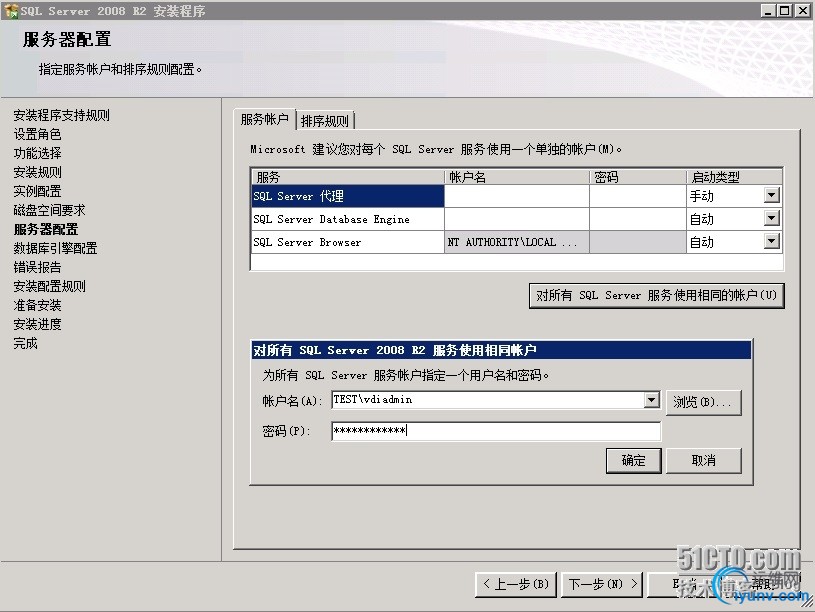The image size is (815, 612).
Task: Click the 帐户名 column header
Action: pyautogui.click(x=517, y=177)
